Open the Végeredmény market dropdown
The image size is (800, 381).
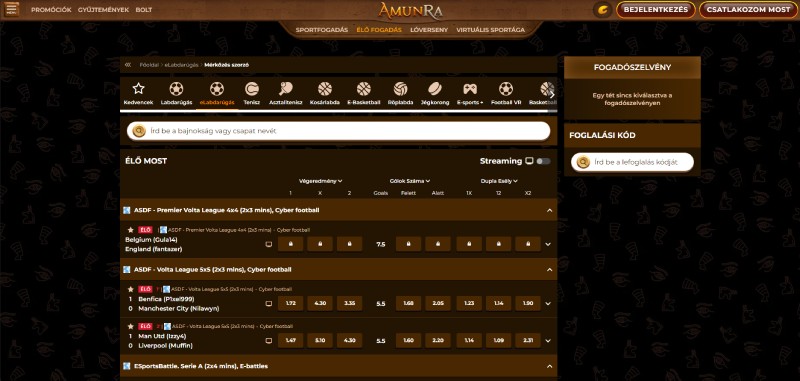point(320,181)
